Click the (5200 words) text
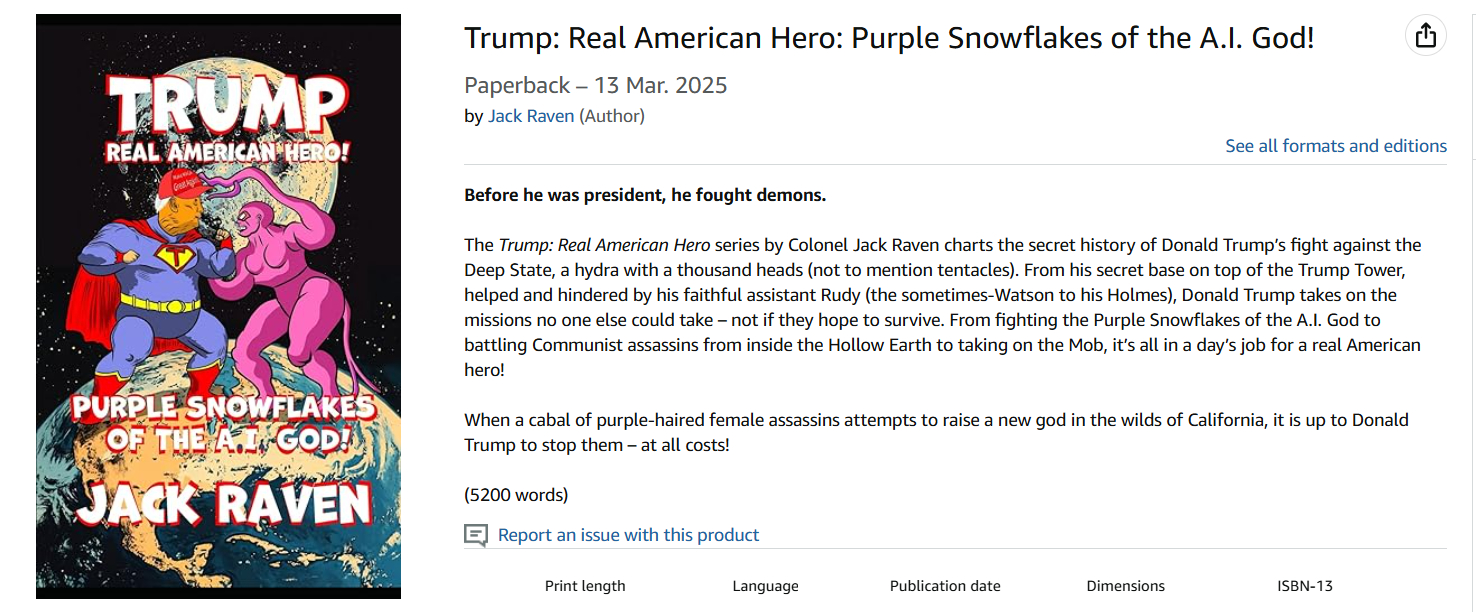This screenshot has width=1476, height=612. point(516,494)
